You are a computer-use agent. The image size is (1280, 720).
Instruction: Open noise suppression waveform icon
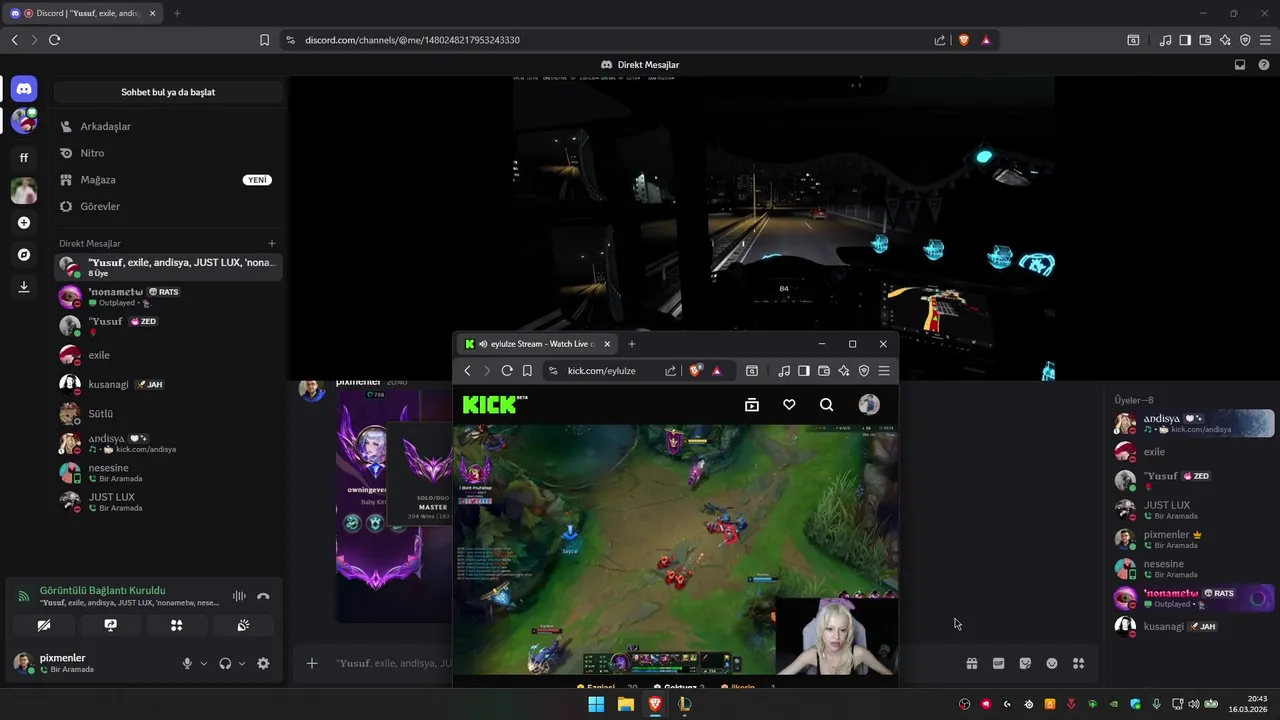pyautogui.click(x=239, y=596)
